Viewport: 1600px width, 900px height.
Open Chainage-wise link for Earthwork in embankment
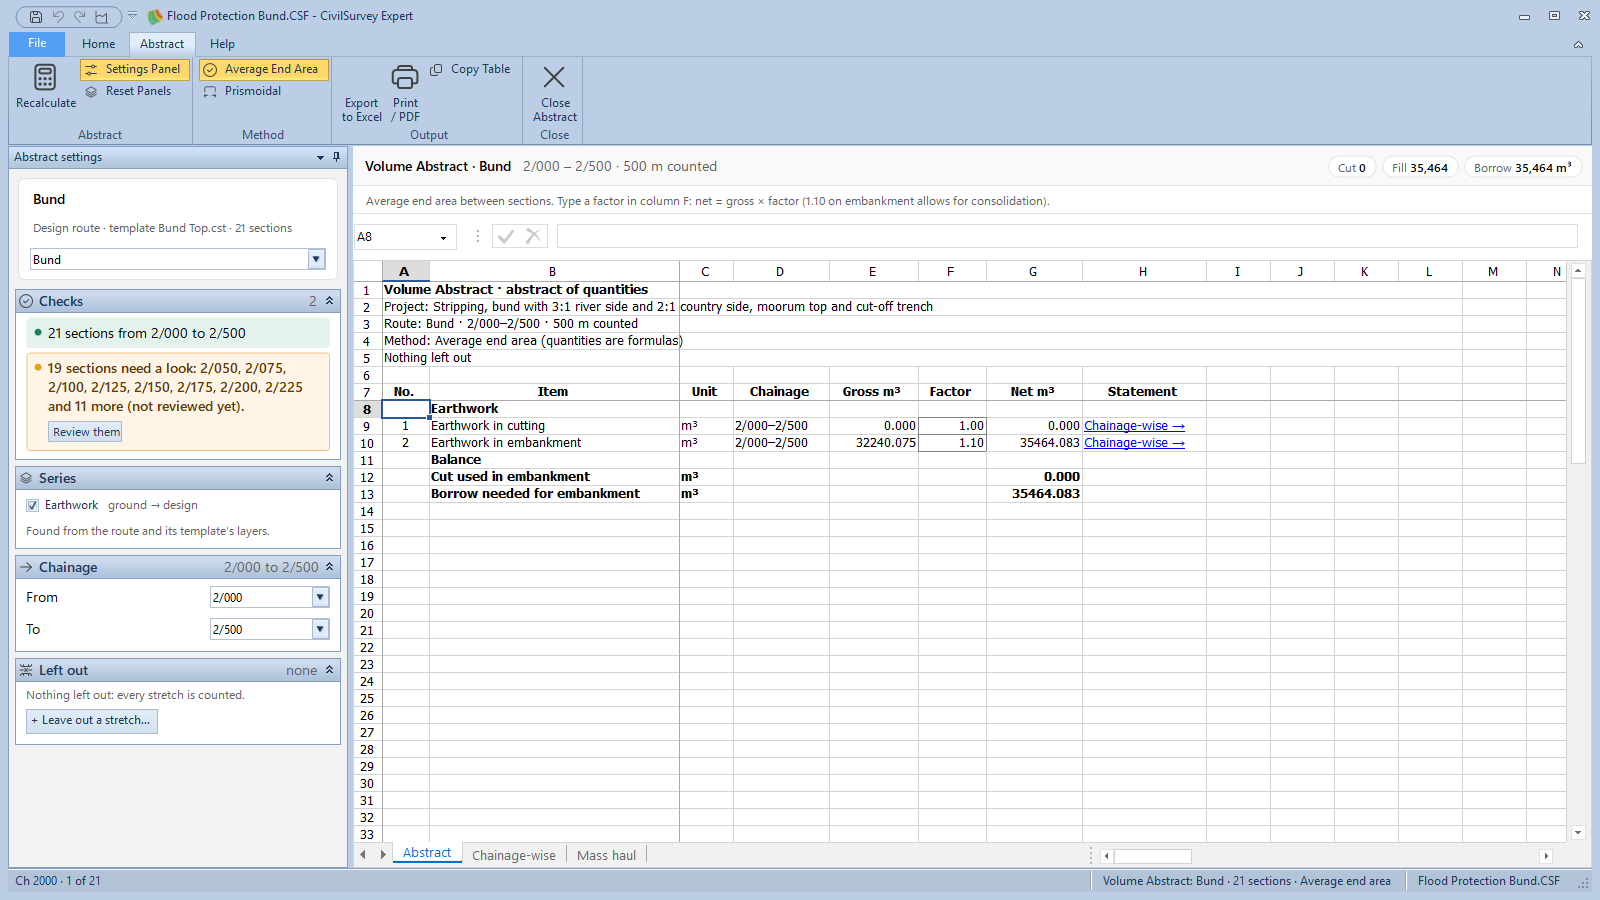pyautogui.click(x=1134, y=443)
